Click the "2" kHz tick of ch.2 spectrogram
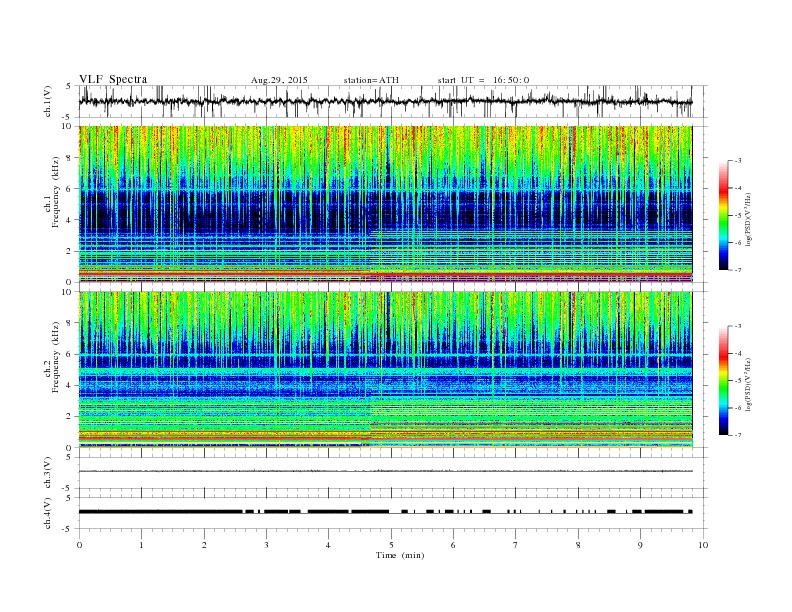Screen dimensions: 792x612 click(69, 417)
